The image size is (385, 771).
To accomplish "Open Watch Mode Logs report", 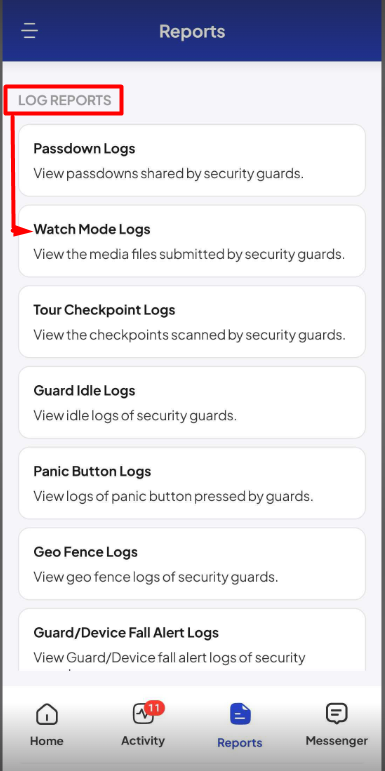I will point(192,241).
